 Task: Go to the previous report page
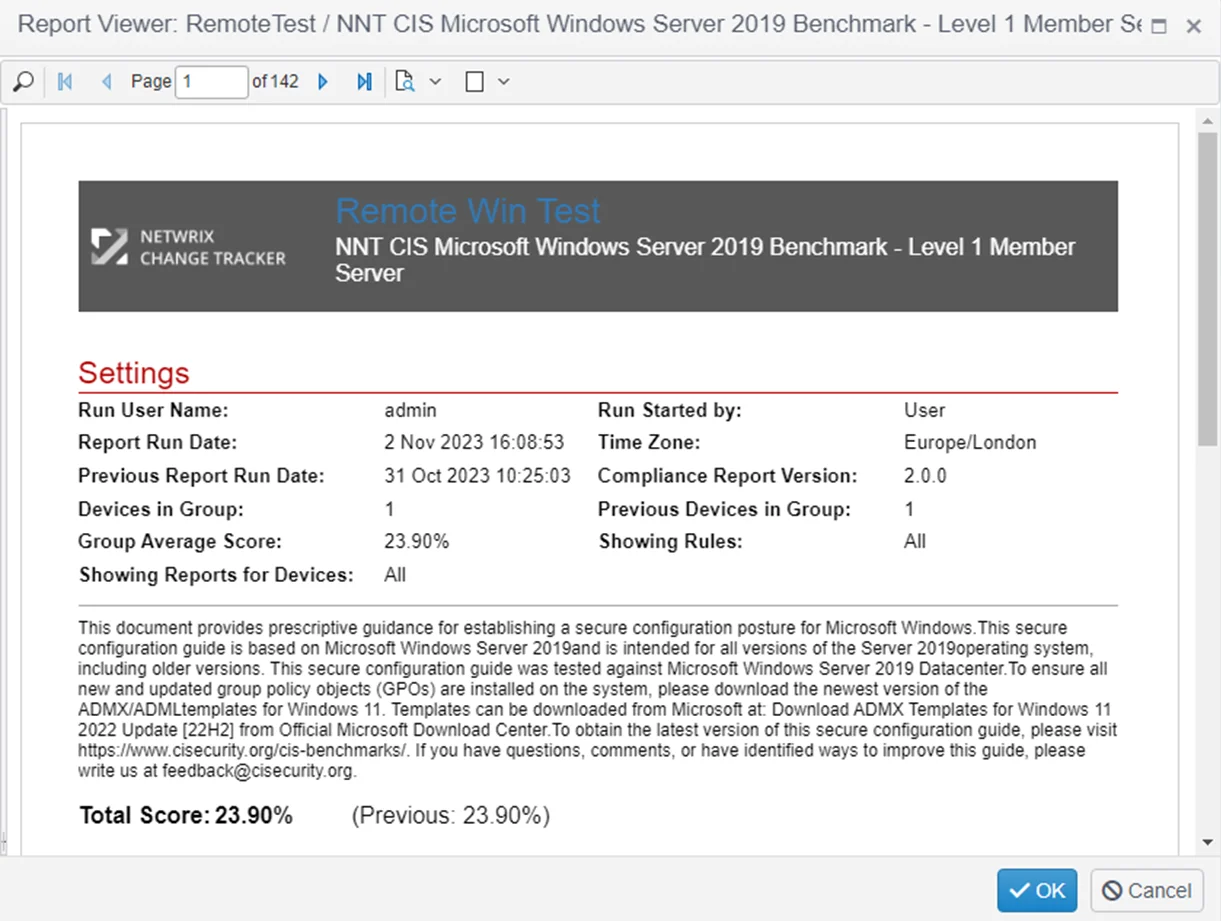coord(106,82)
